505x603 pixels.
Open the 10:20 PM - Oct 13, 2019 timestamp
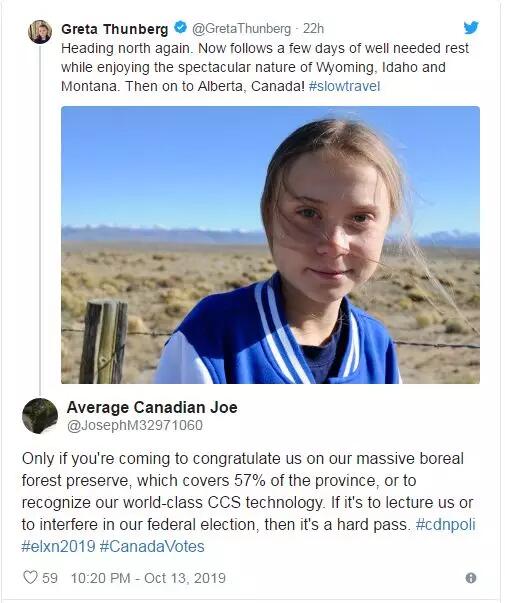148,578
